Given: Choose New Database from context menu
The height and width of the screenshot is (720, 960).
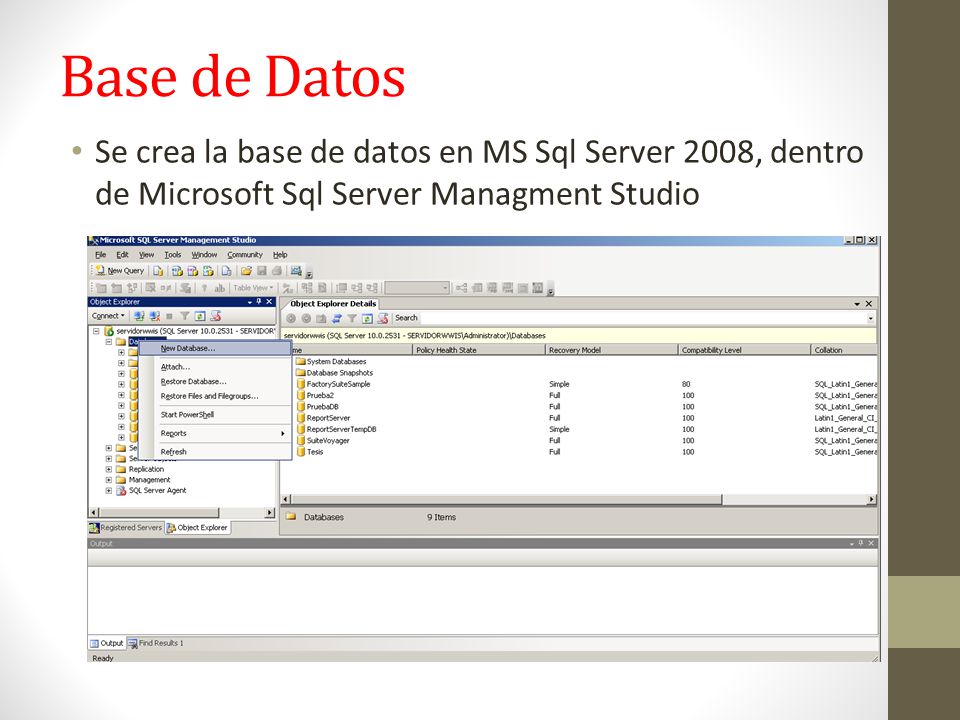Looking at the screenshot, I should point(216,348).
